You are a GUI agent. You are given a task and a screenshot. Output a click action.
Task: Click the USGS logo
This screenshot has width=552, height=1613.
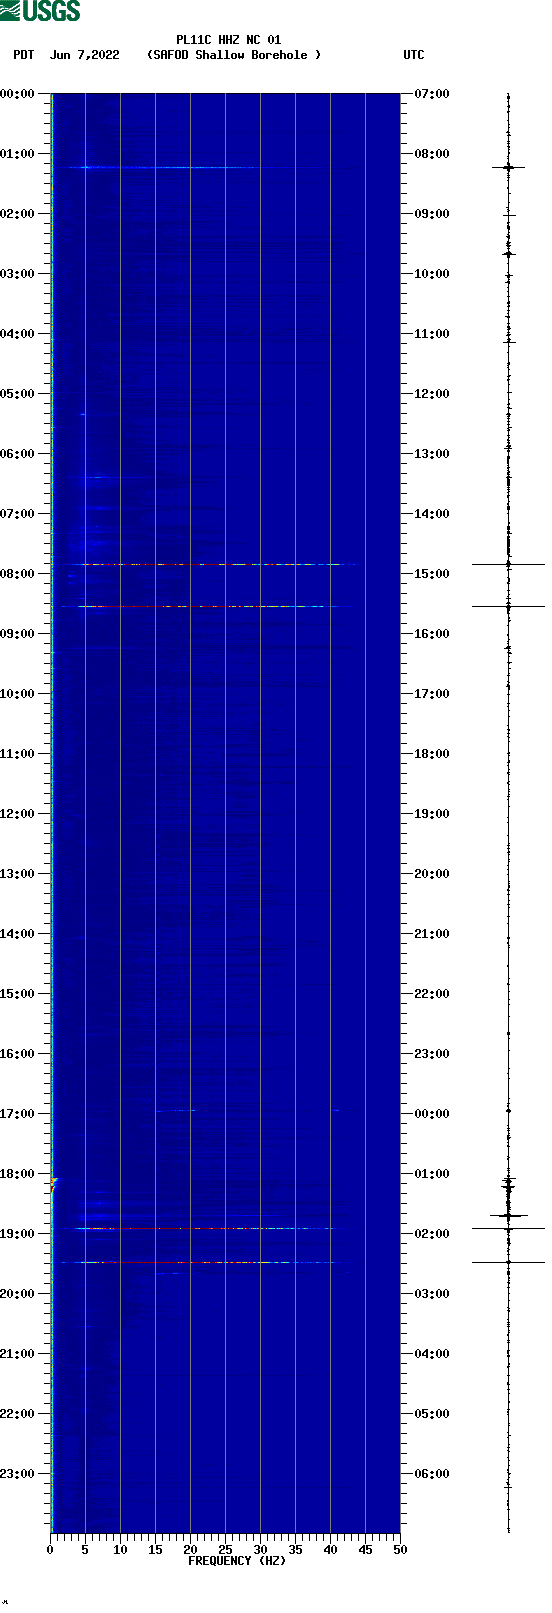tap(40, 11)
